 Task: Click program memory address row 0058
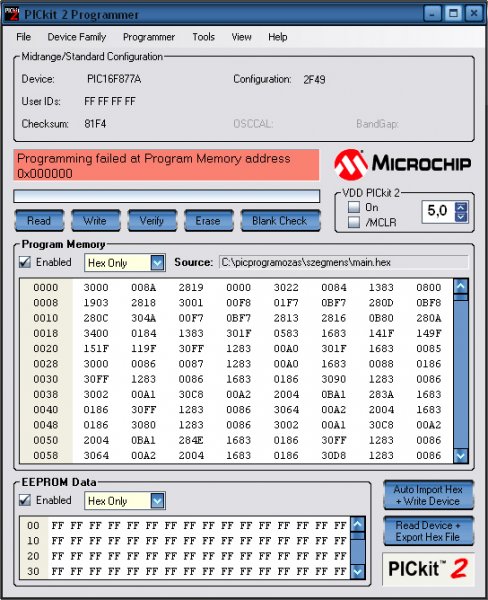click(46, 456)
